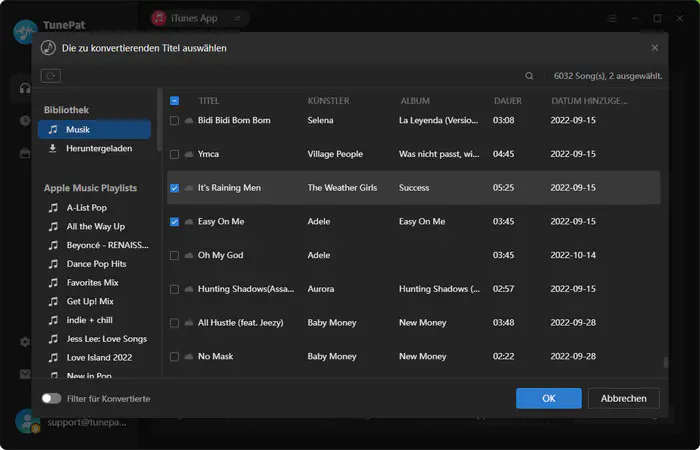Click the date 2022-10-14

[573, 255]
